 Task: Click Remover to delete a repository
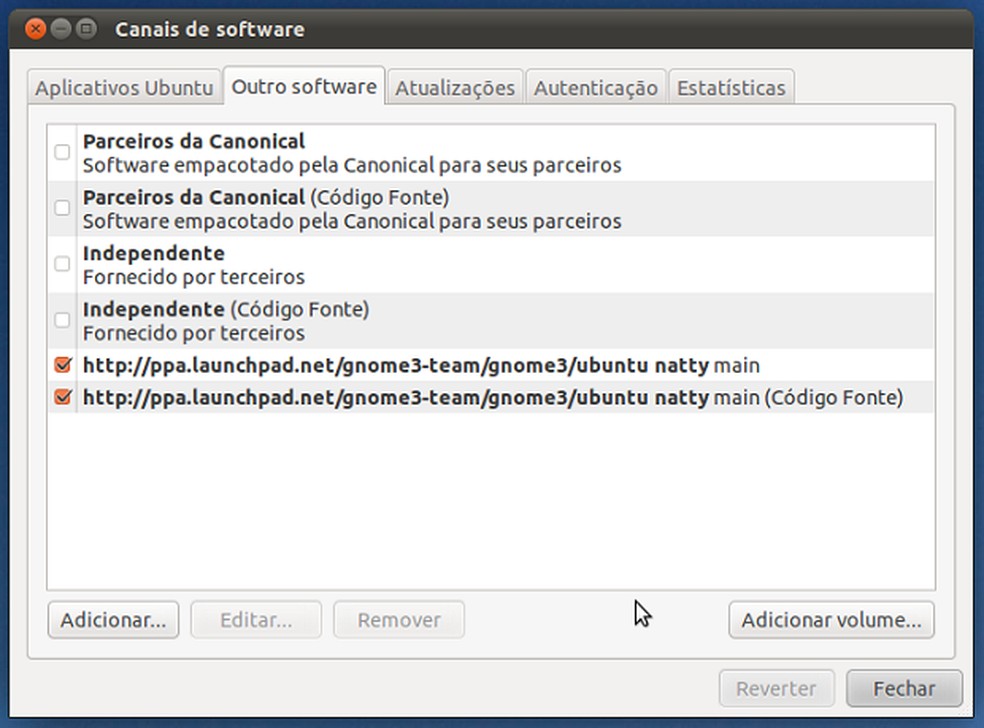coord(398,619)
